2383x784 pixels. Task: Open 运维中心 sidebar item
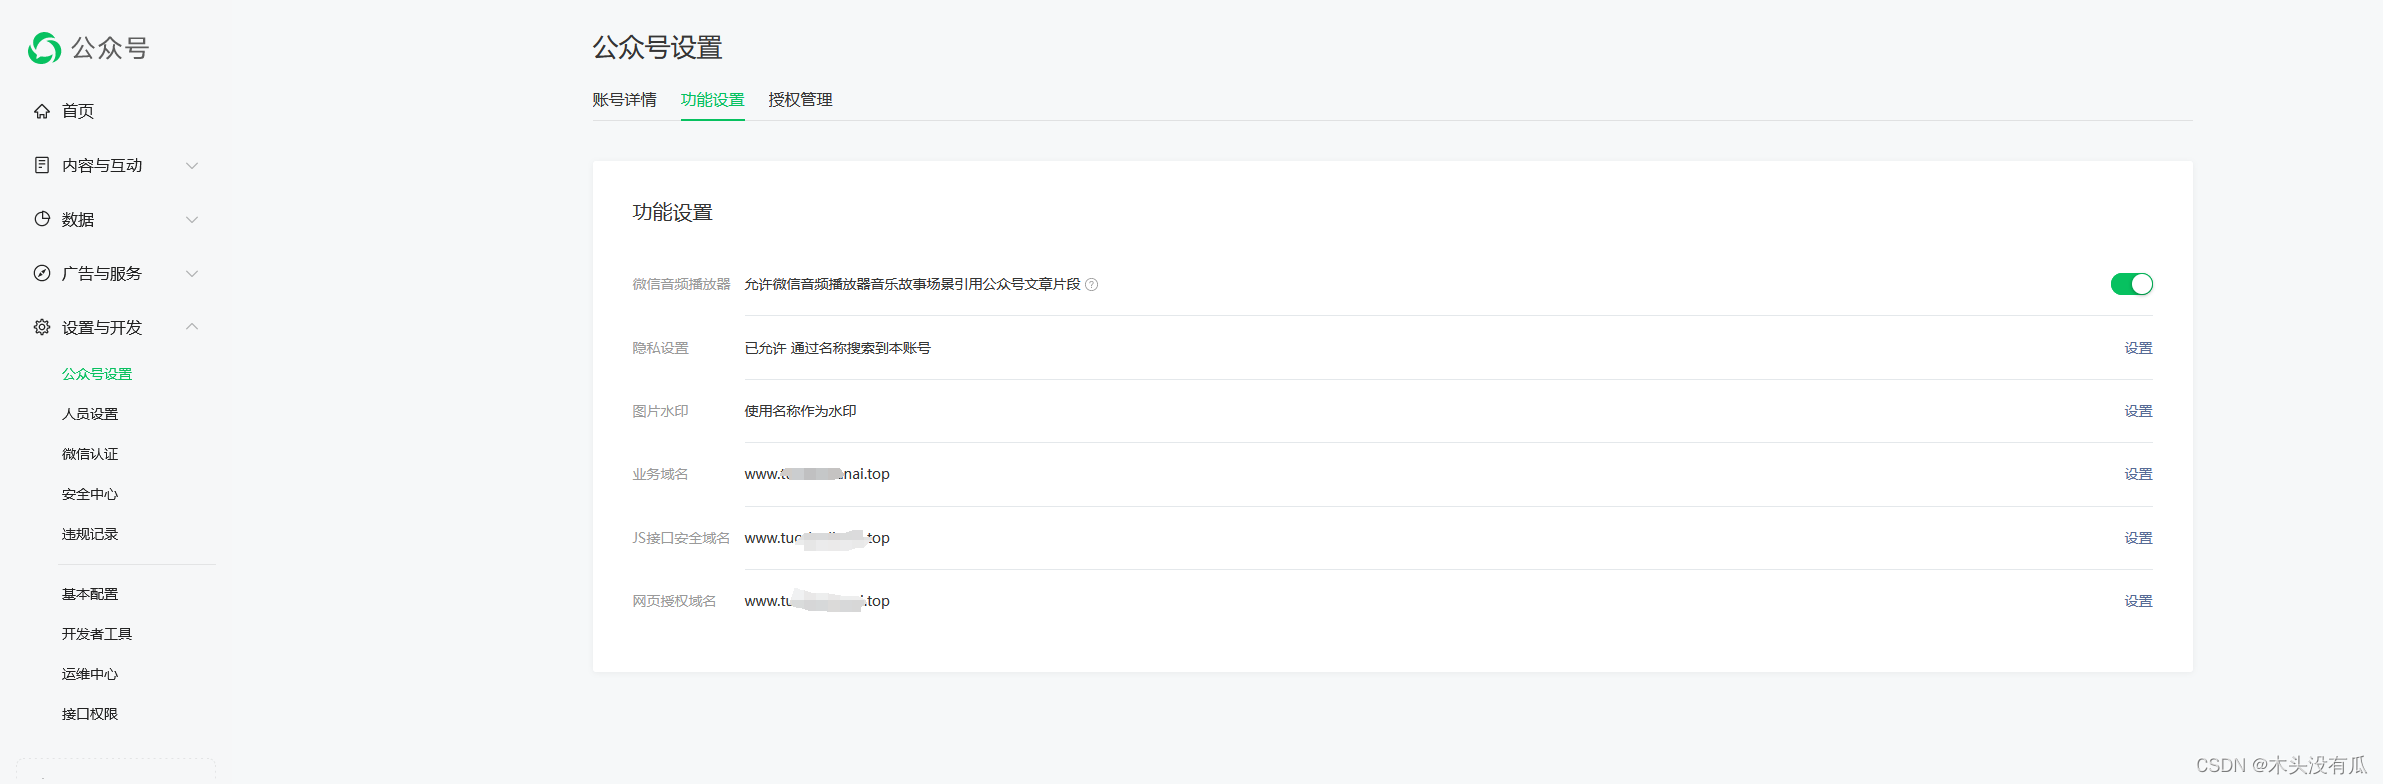[90, 674]
